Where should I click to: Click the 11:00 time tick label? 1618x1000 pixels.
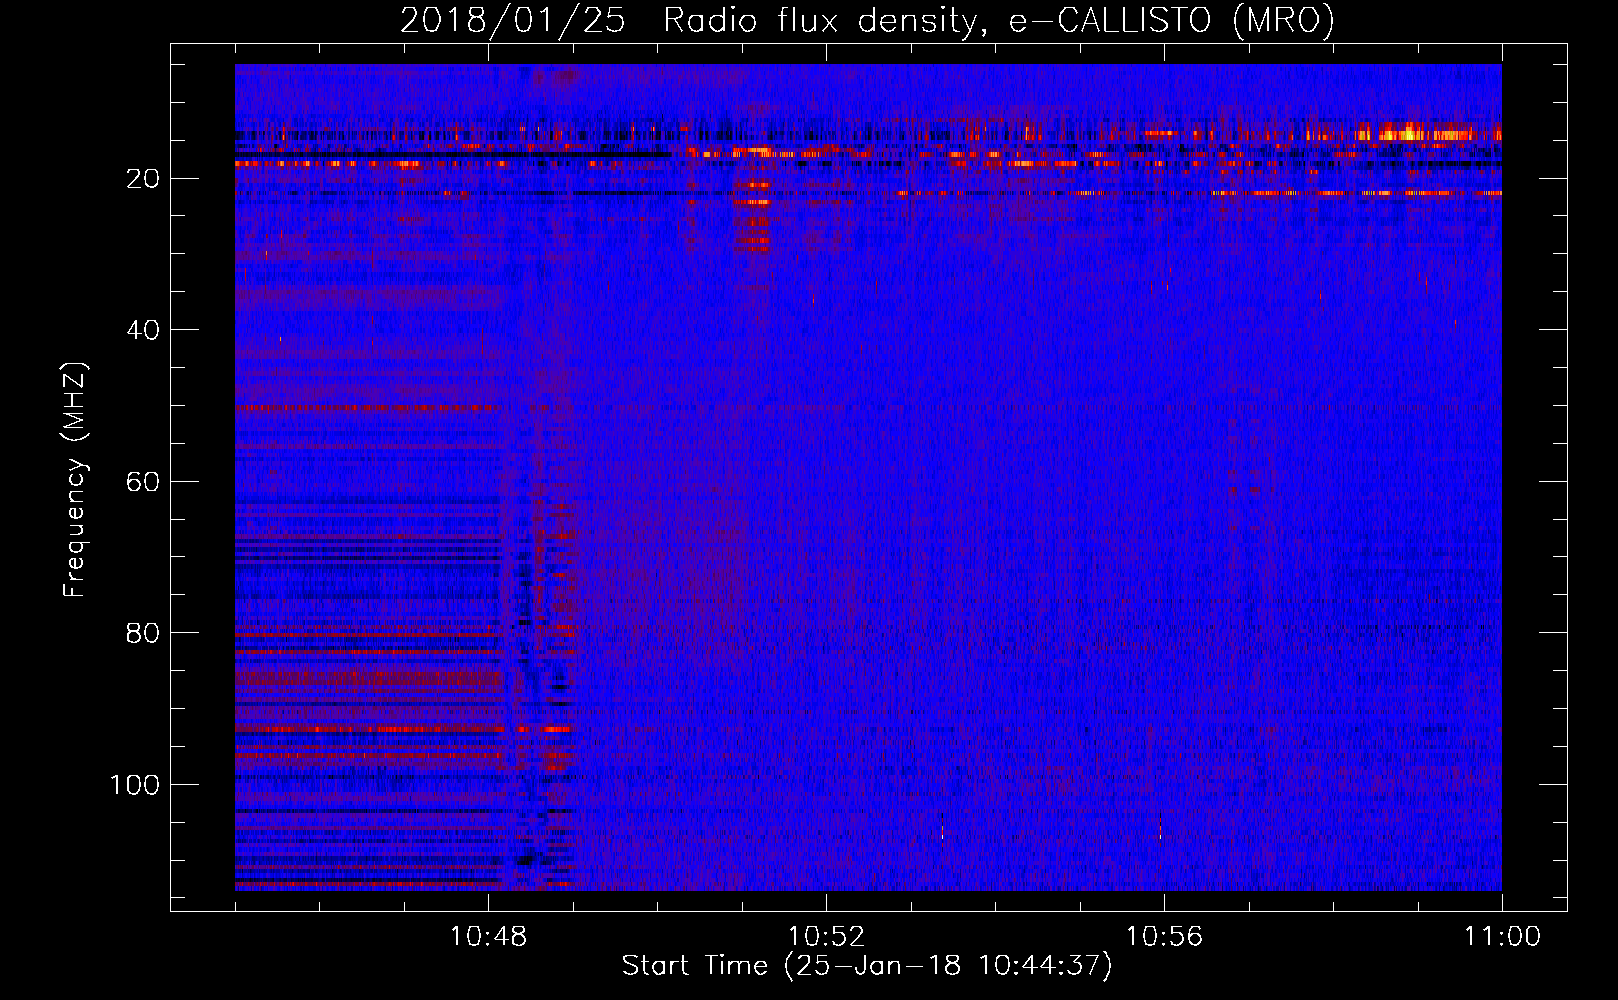click(x=1502, y=937)
